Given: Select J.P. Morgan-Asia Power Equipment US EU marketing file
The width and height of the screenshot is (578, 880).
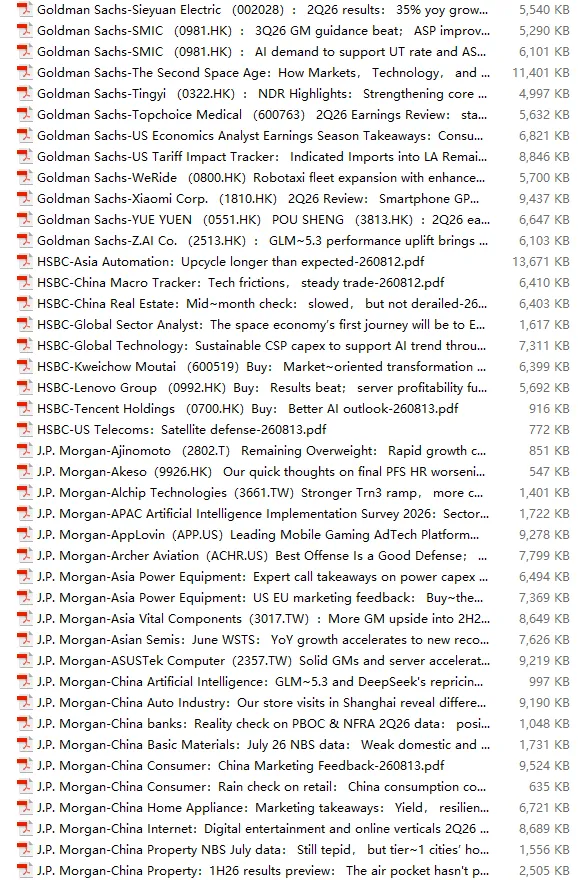Looking at the screenshot, I should pos(260,598).
